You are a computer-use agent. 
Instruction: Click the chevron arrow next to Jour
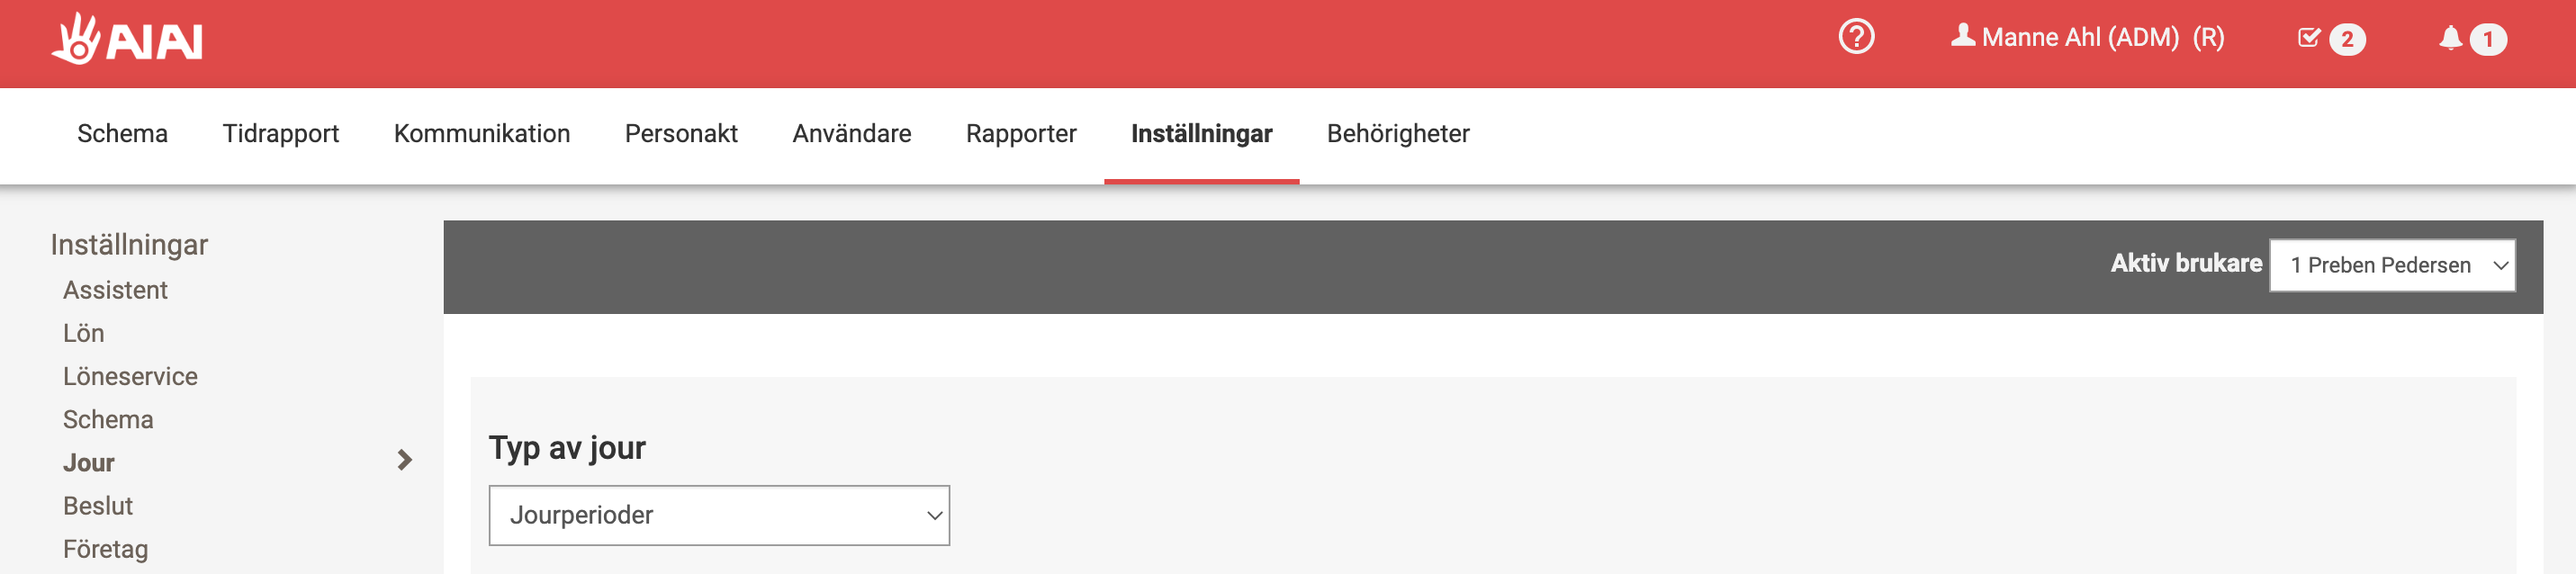pyautogui.click(x=404, y=460)
